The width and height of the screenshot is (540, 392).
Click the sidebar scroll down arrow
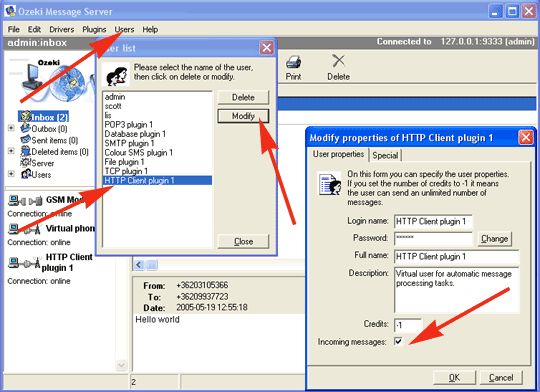pos(121,365)
